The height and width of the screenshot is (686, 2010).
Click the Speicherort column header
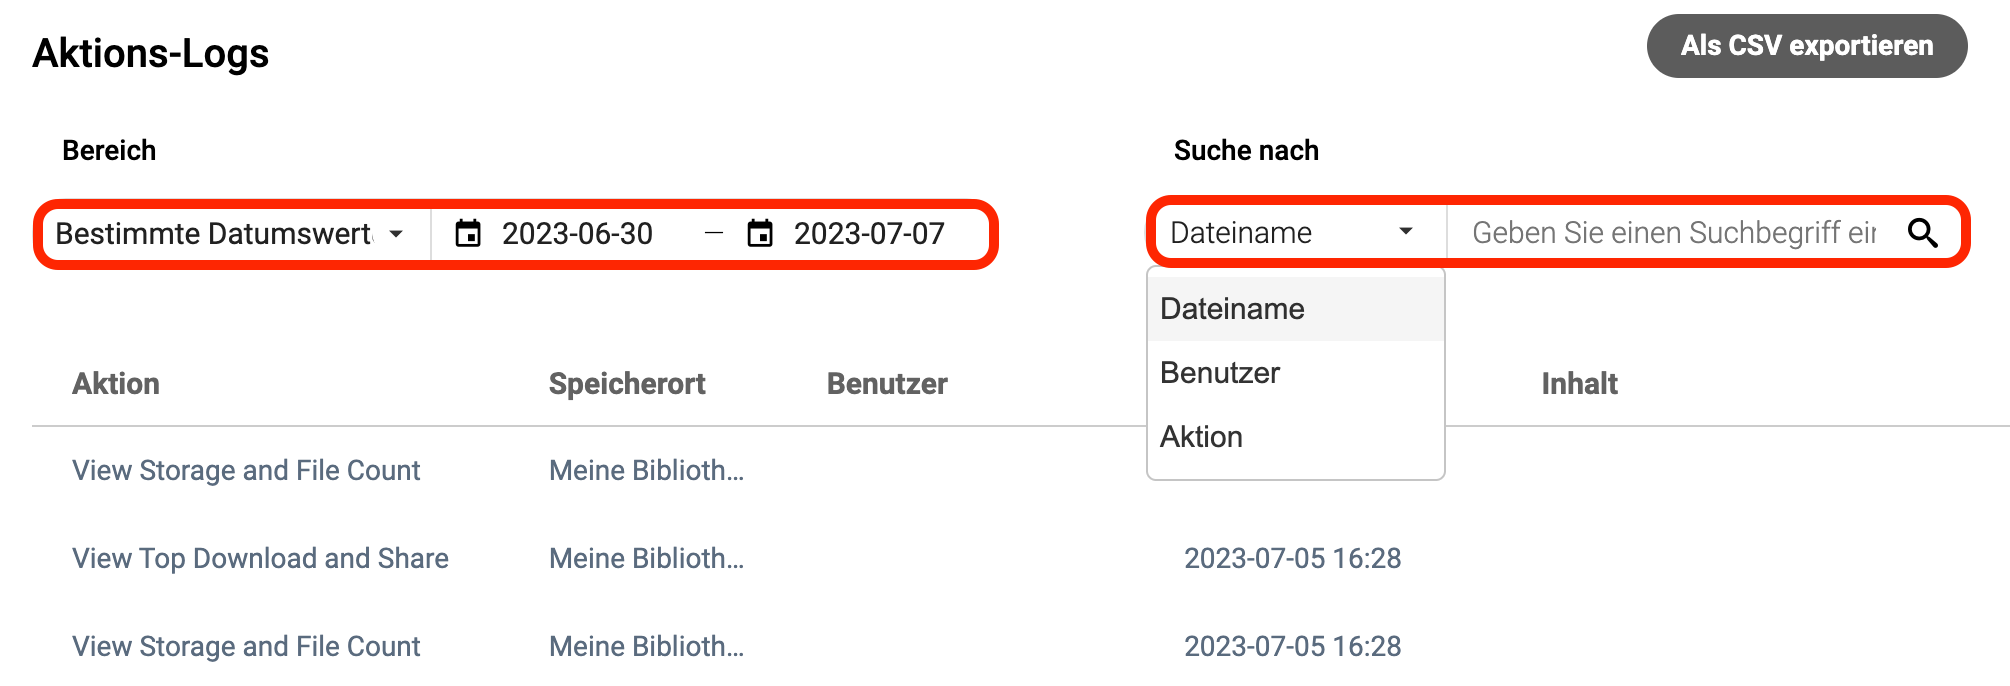click(627, 384)
